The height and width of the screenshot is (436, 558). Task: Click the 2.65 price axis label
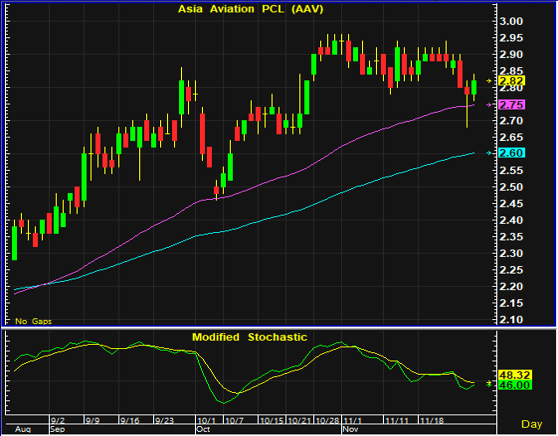(511, 137)
